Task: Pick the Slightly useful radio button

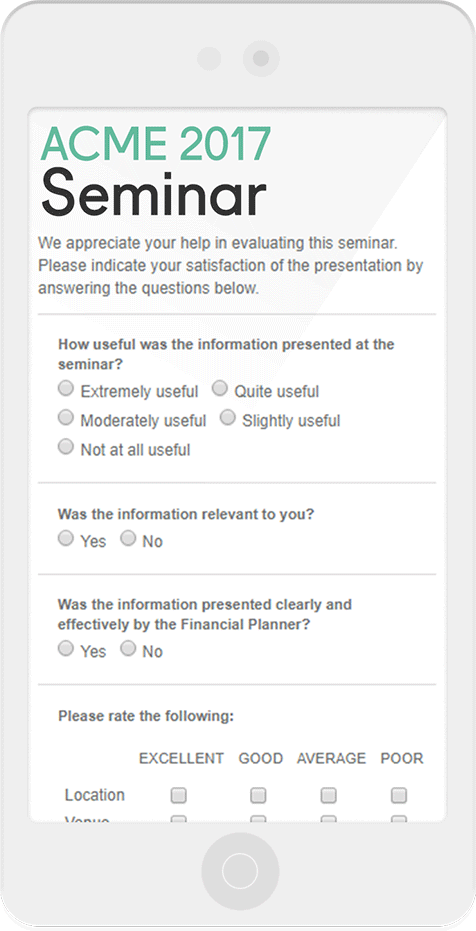Action: click(227, 417)
